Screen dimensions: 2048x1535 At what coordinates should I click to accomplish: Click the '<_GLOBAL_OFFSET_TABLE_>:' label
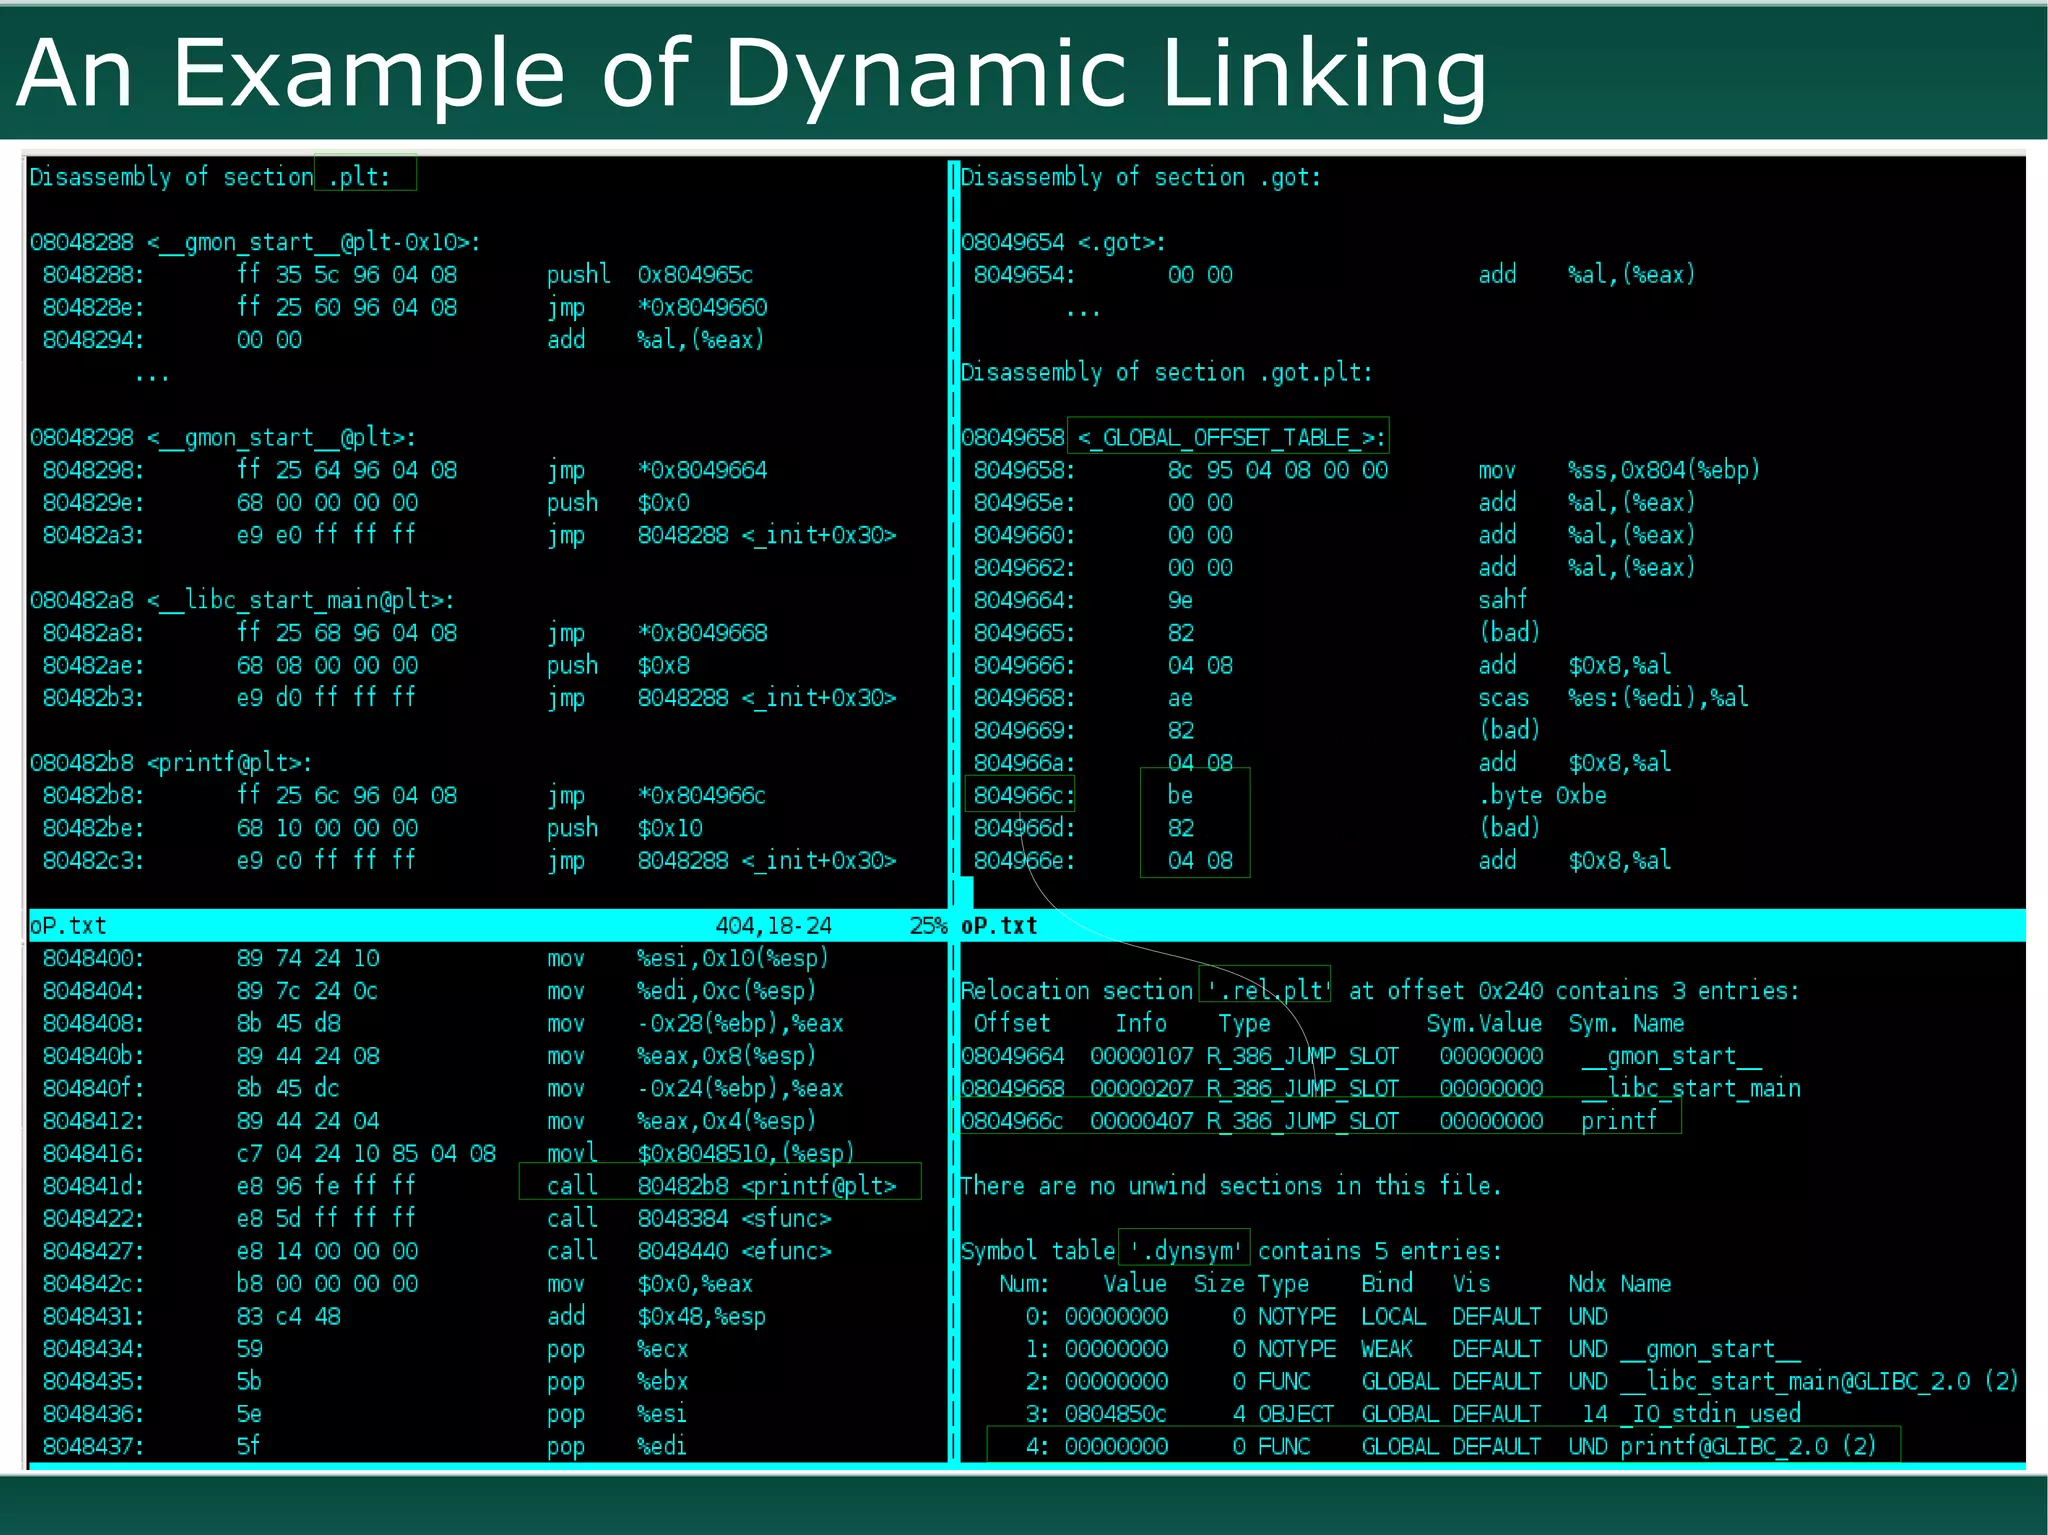pos(1231,437)
